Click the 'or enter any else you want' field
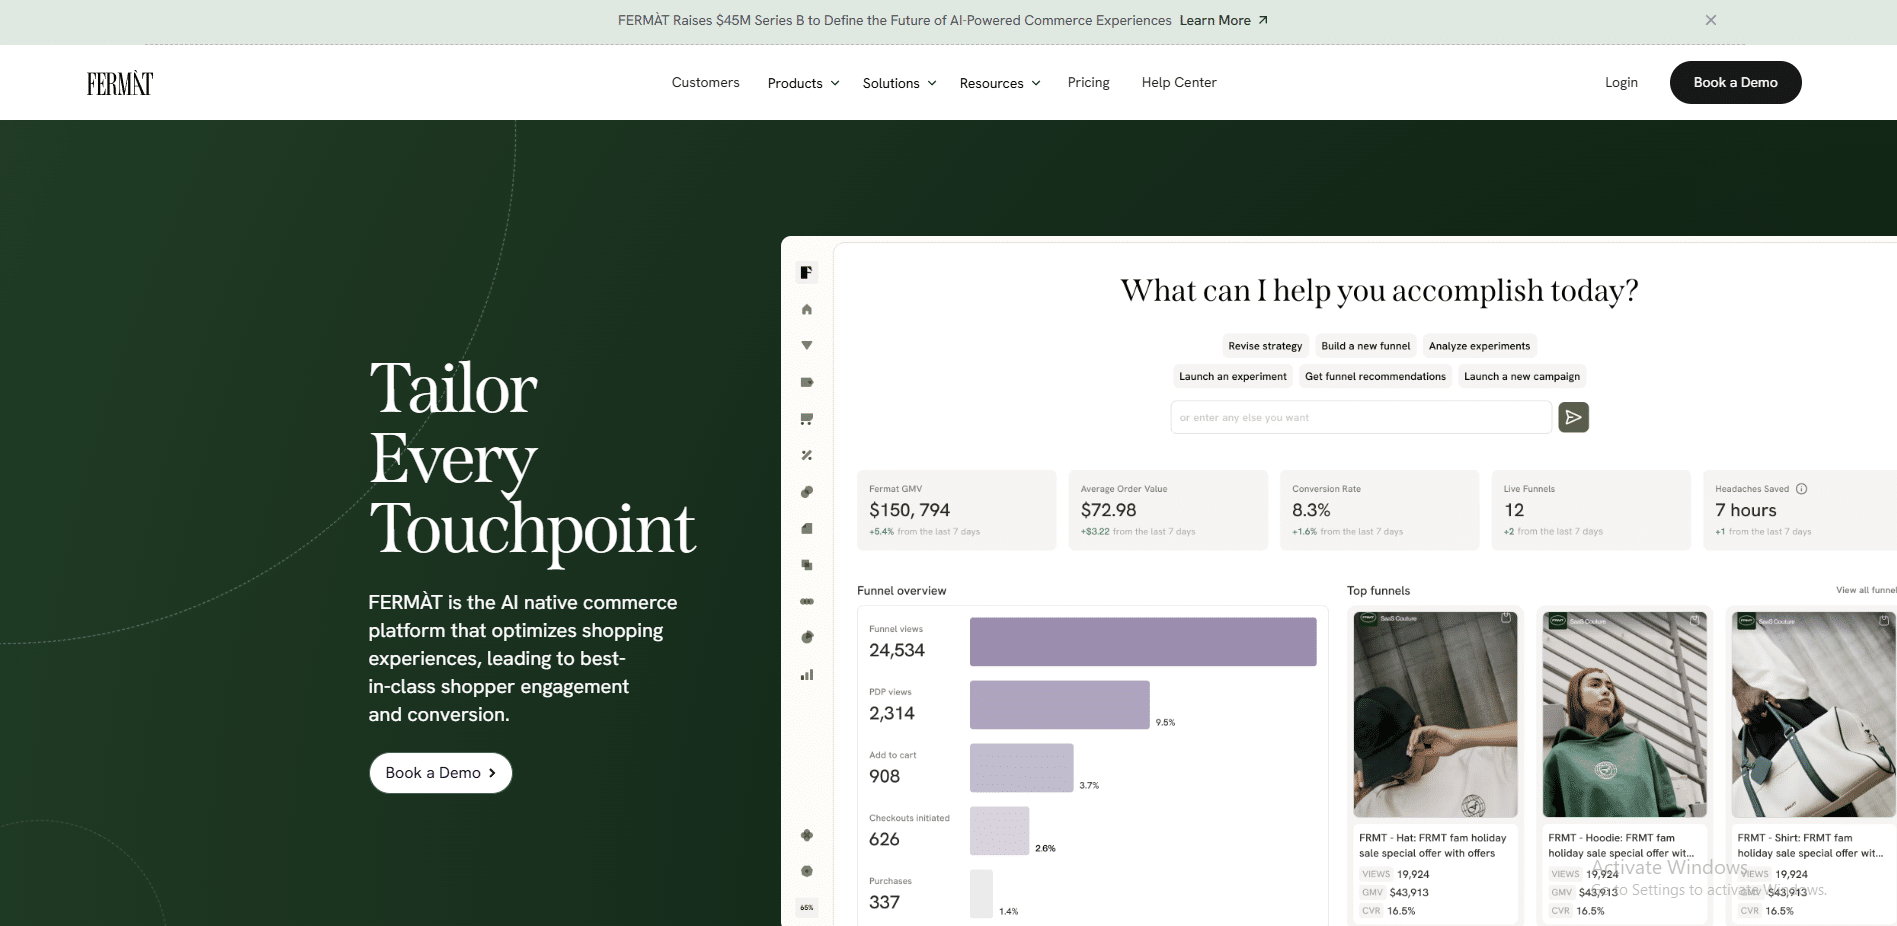Screen dimensions: 1897x926 pos(1360,418)
